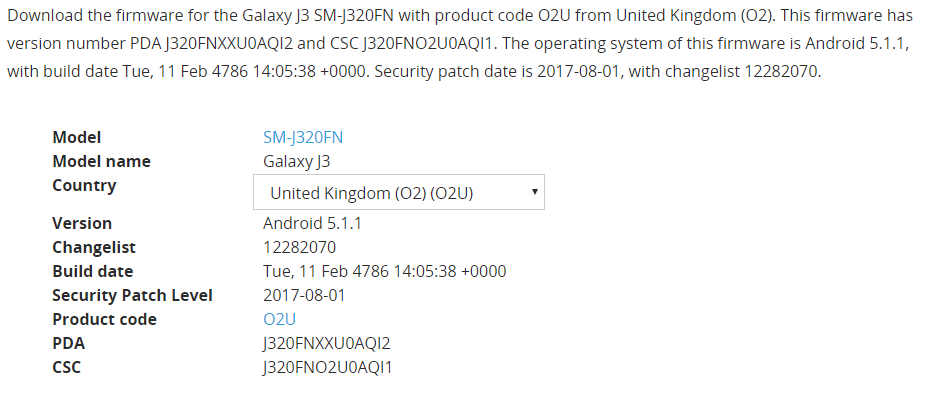Image resolution: width=934 pixels, height=400 pixels.
Task: Click the bold Product code label
Action: coord(104,319)
